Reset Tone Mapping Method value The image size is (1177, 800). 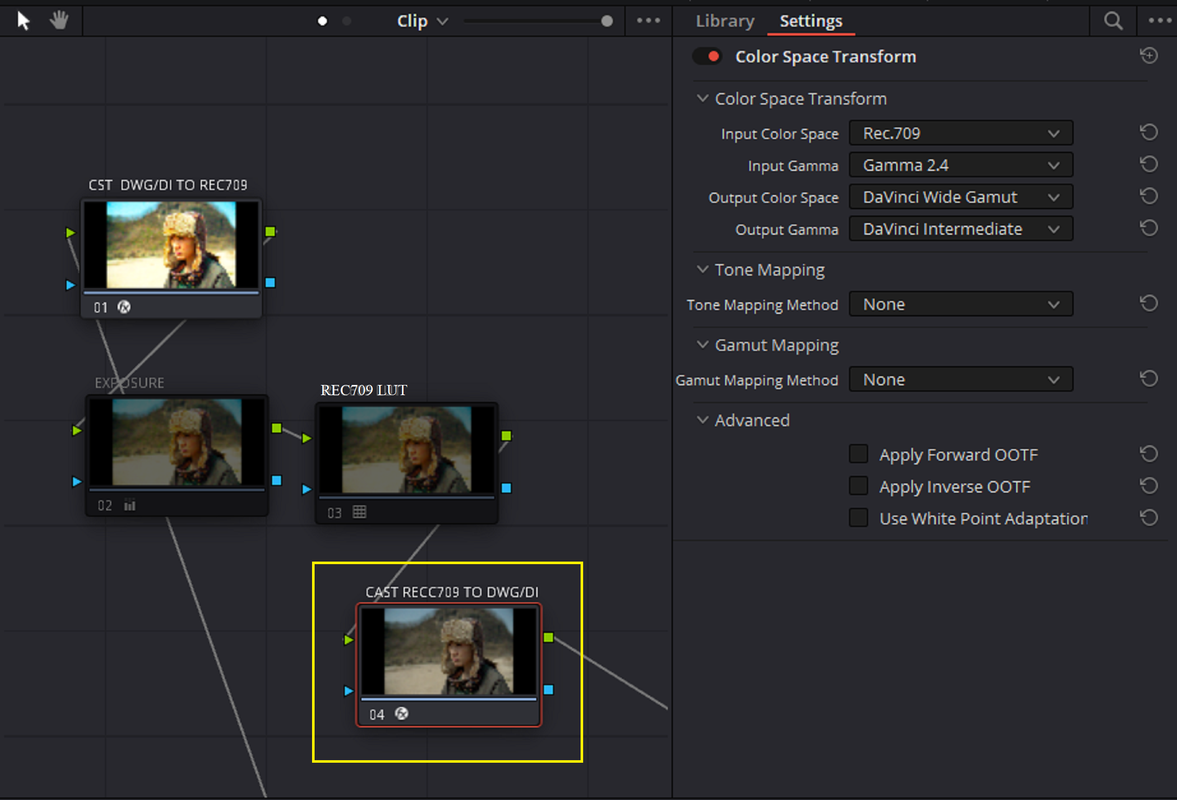pyautogui.click(x=1148, y=304)
